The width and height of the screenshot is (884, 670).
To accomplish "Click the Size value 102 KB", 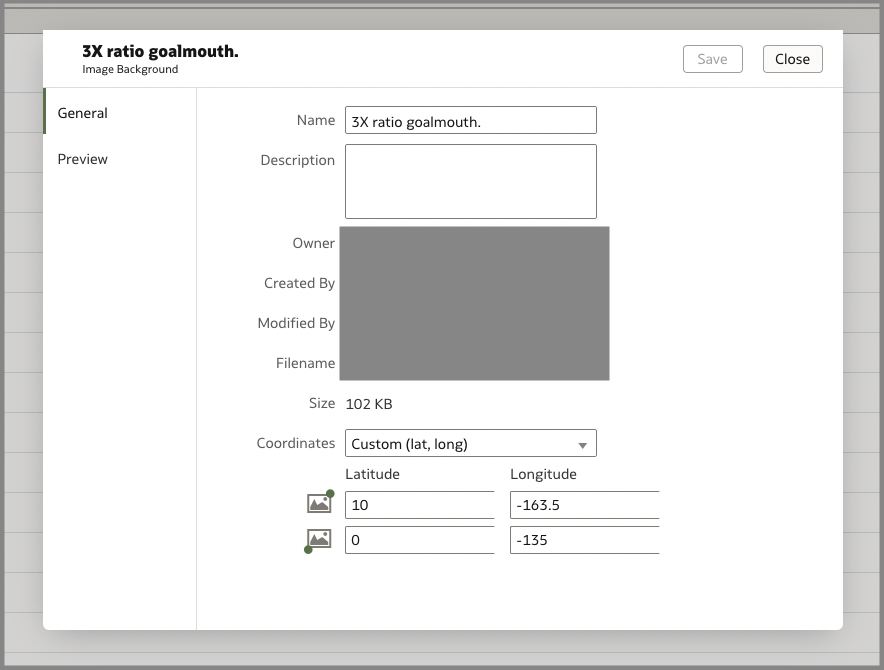I will tap(368, 404).
